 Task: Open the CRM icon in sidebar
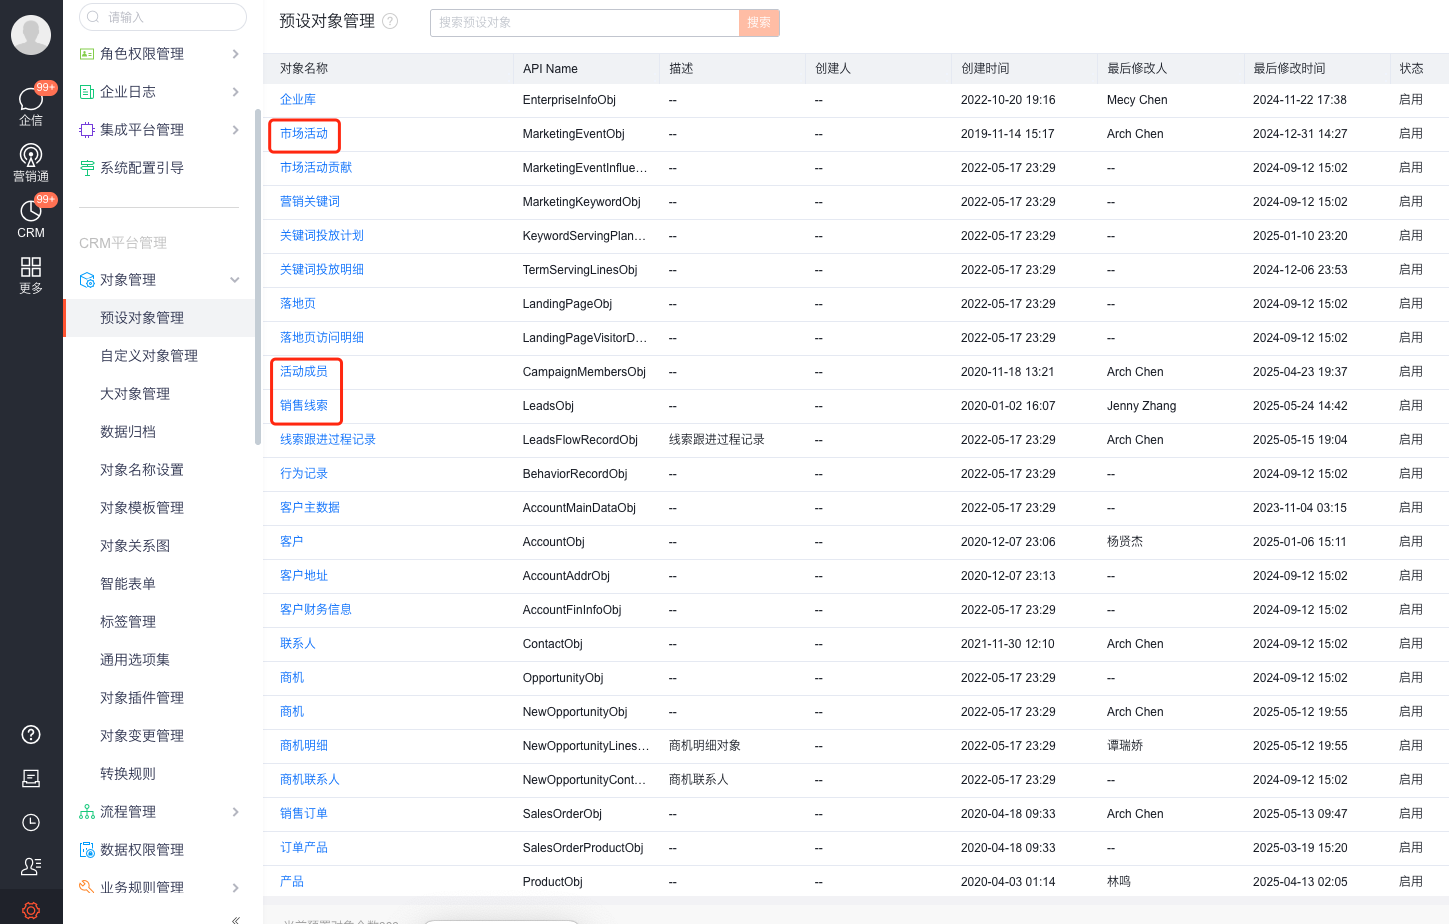click(31, 217)
